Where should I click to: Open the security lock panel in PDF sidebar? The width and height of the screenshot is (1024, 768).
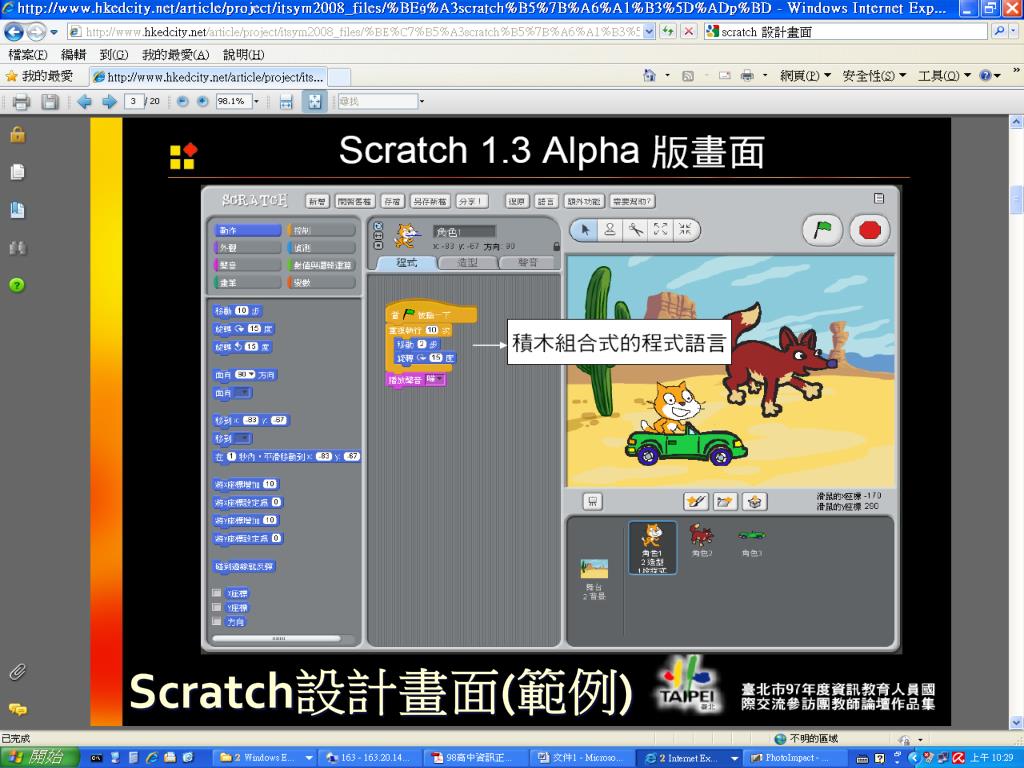click(18, 135)
